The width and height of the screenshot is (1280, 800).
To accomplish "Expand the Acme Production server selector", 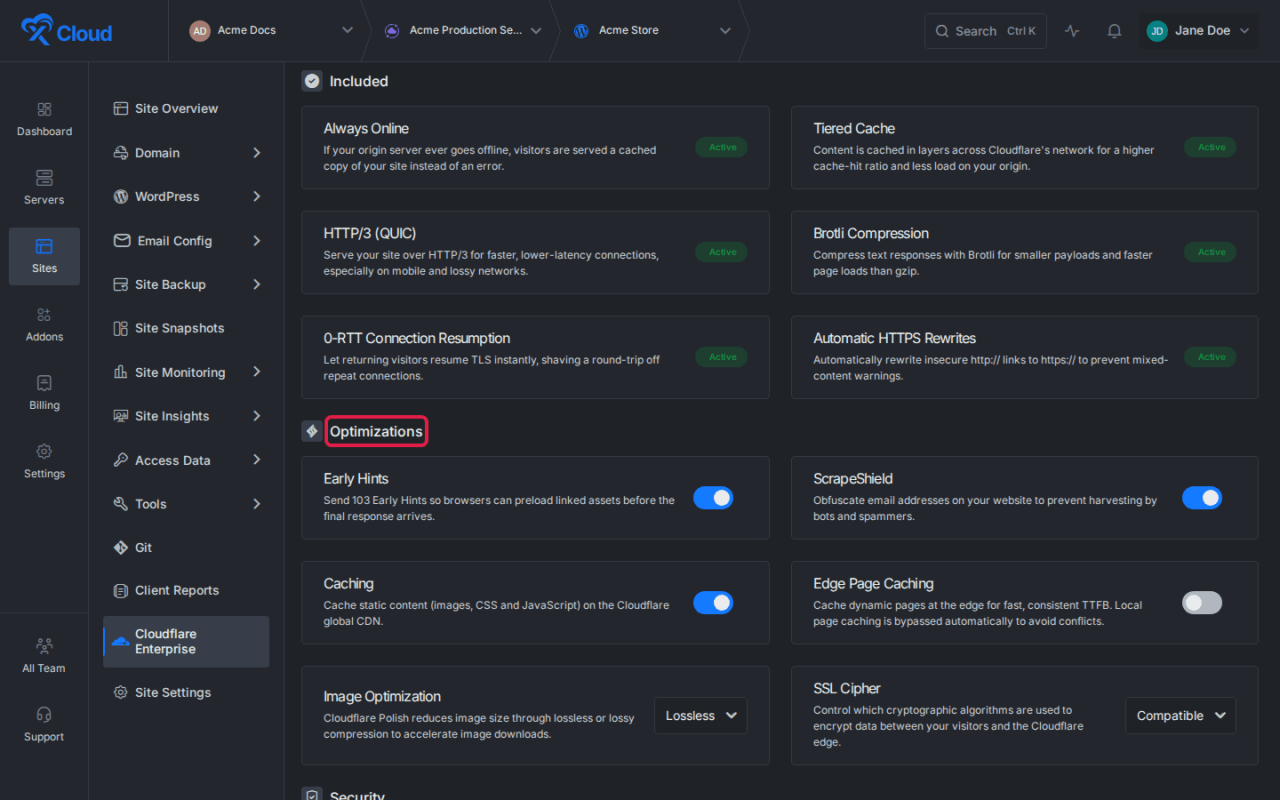I will click(462, 31).
